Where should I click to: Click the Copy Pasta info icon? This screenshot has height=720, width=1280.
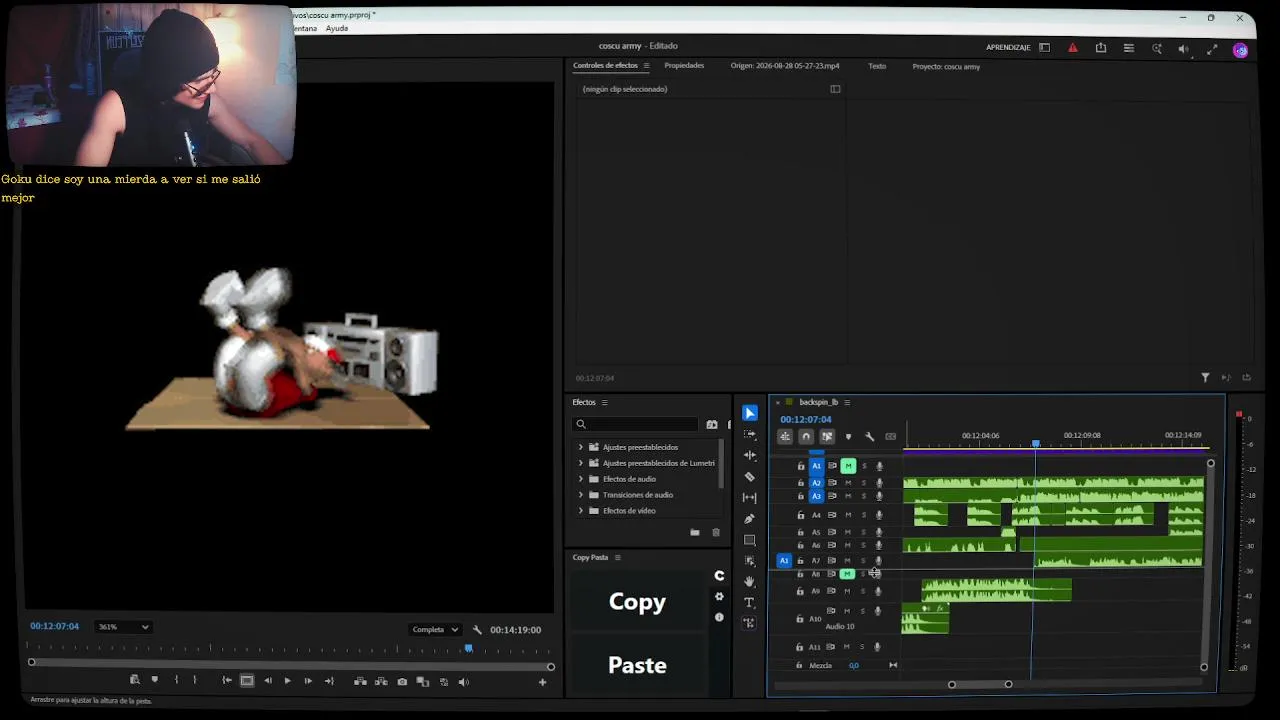[719, 618]
